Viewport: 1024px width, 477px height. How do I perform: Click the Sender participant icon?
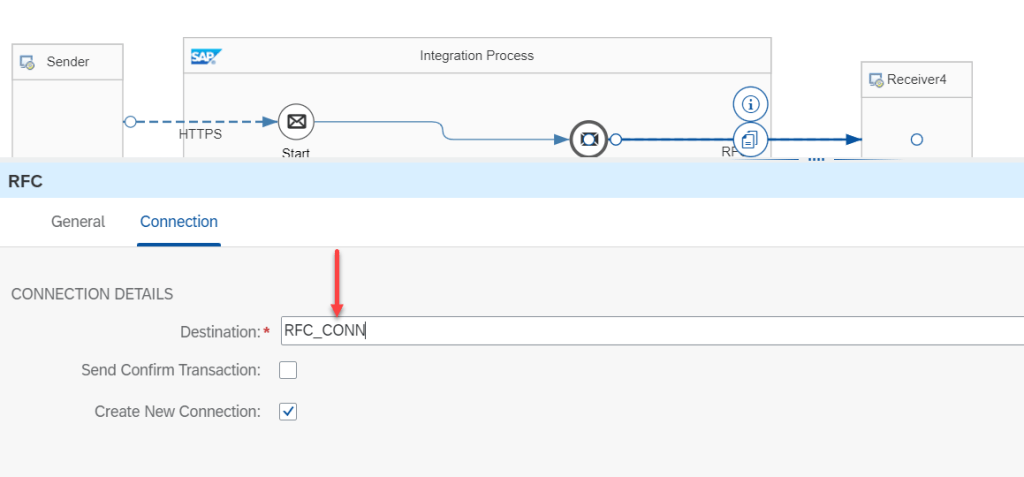point(28,62)
